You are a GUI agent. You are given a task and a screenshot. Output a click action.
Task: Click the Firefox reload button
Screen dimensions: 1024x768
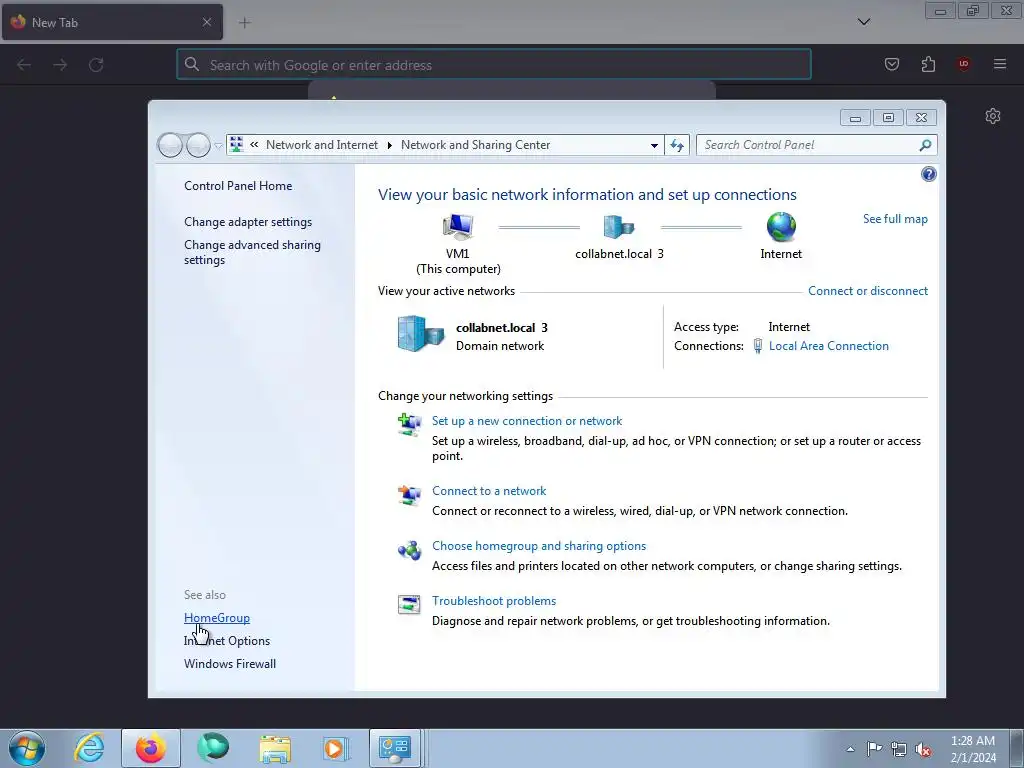tap(96, 65)
